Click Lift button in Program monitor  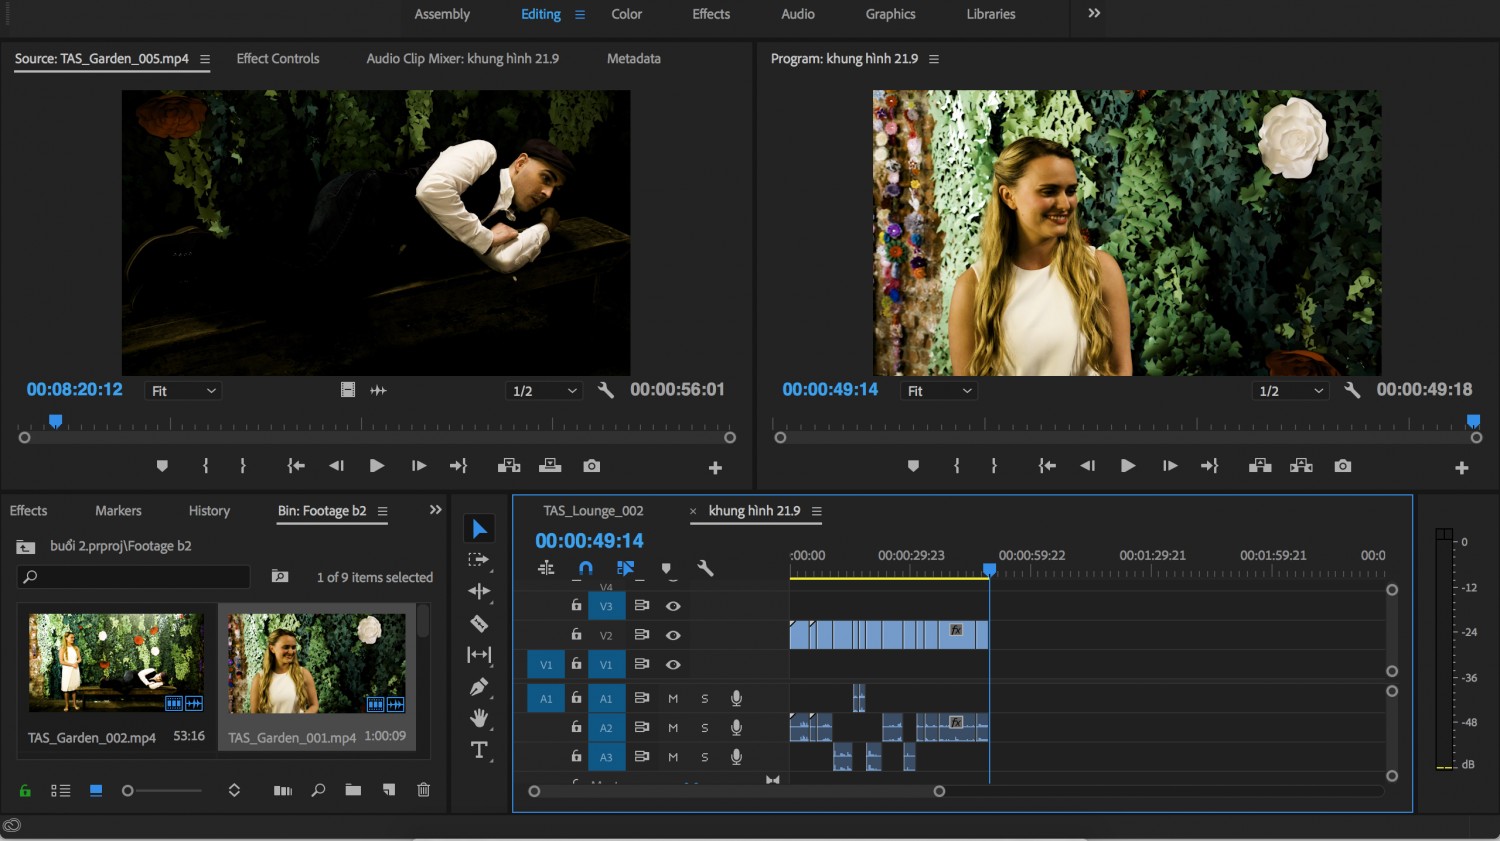tap(1260, 466)
